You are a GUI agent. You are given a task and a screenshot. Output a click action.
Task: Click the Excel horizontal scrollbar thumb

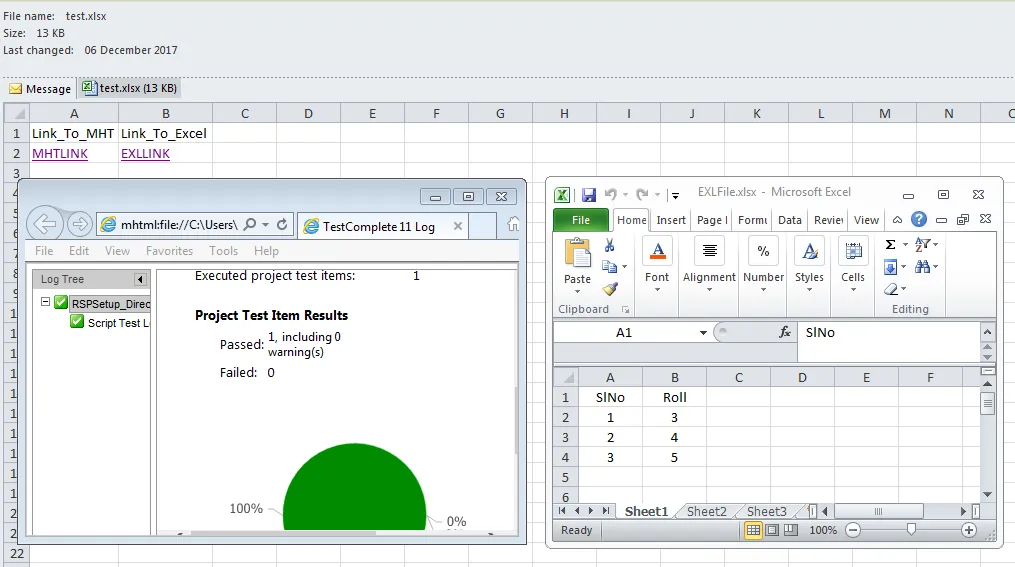tap(878, 511)
